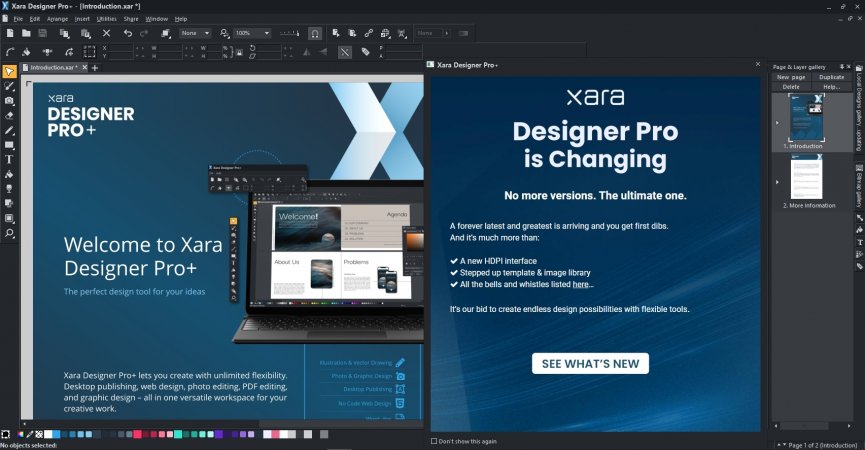The width and height of the screenshot is (865, 450).
Task: Click the Copy icon in the toolbar
Action: [x=65, y=34]
